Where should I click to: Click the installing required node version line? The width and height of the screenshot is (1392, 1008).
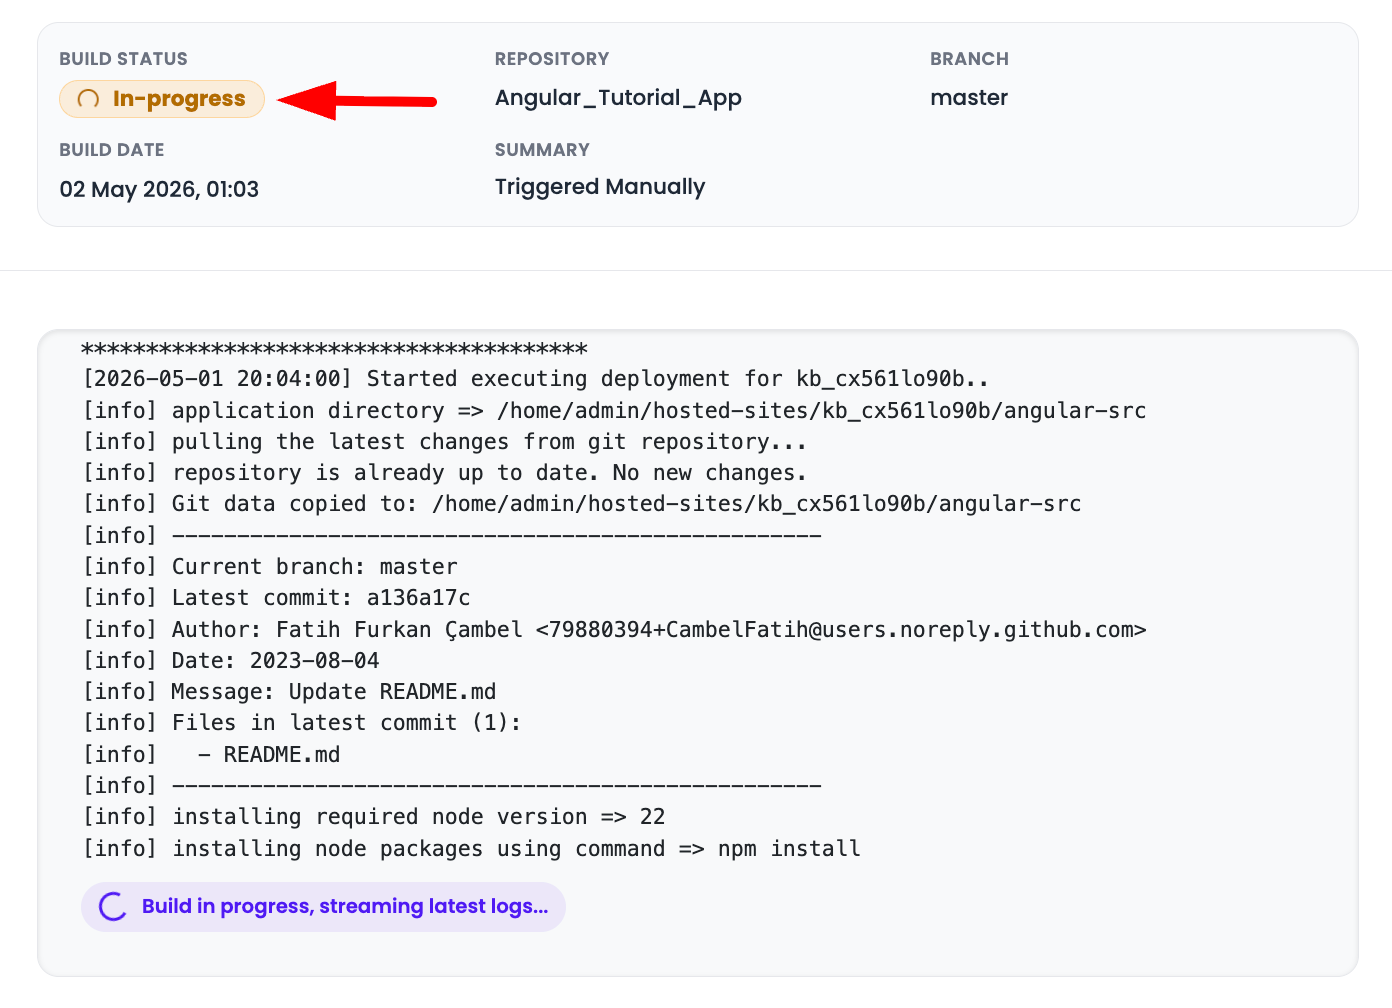(374, 817)
